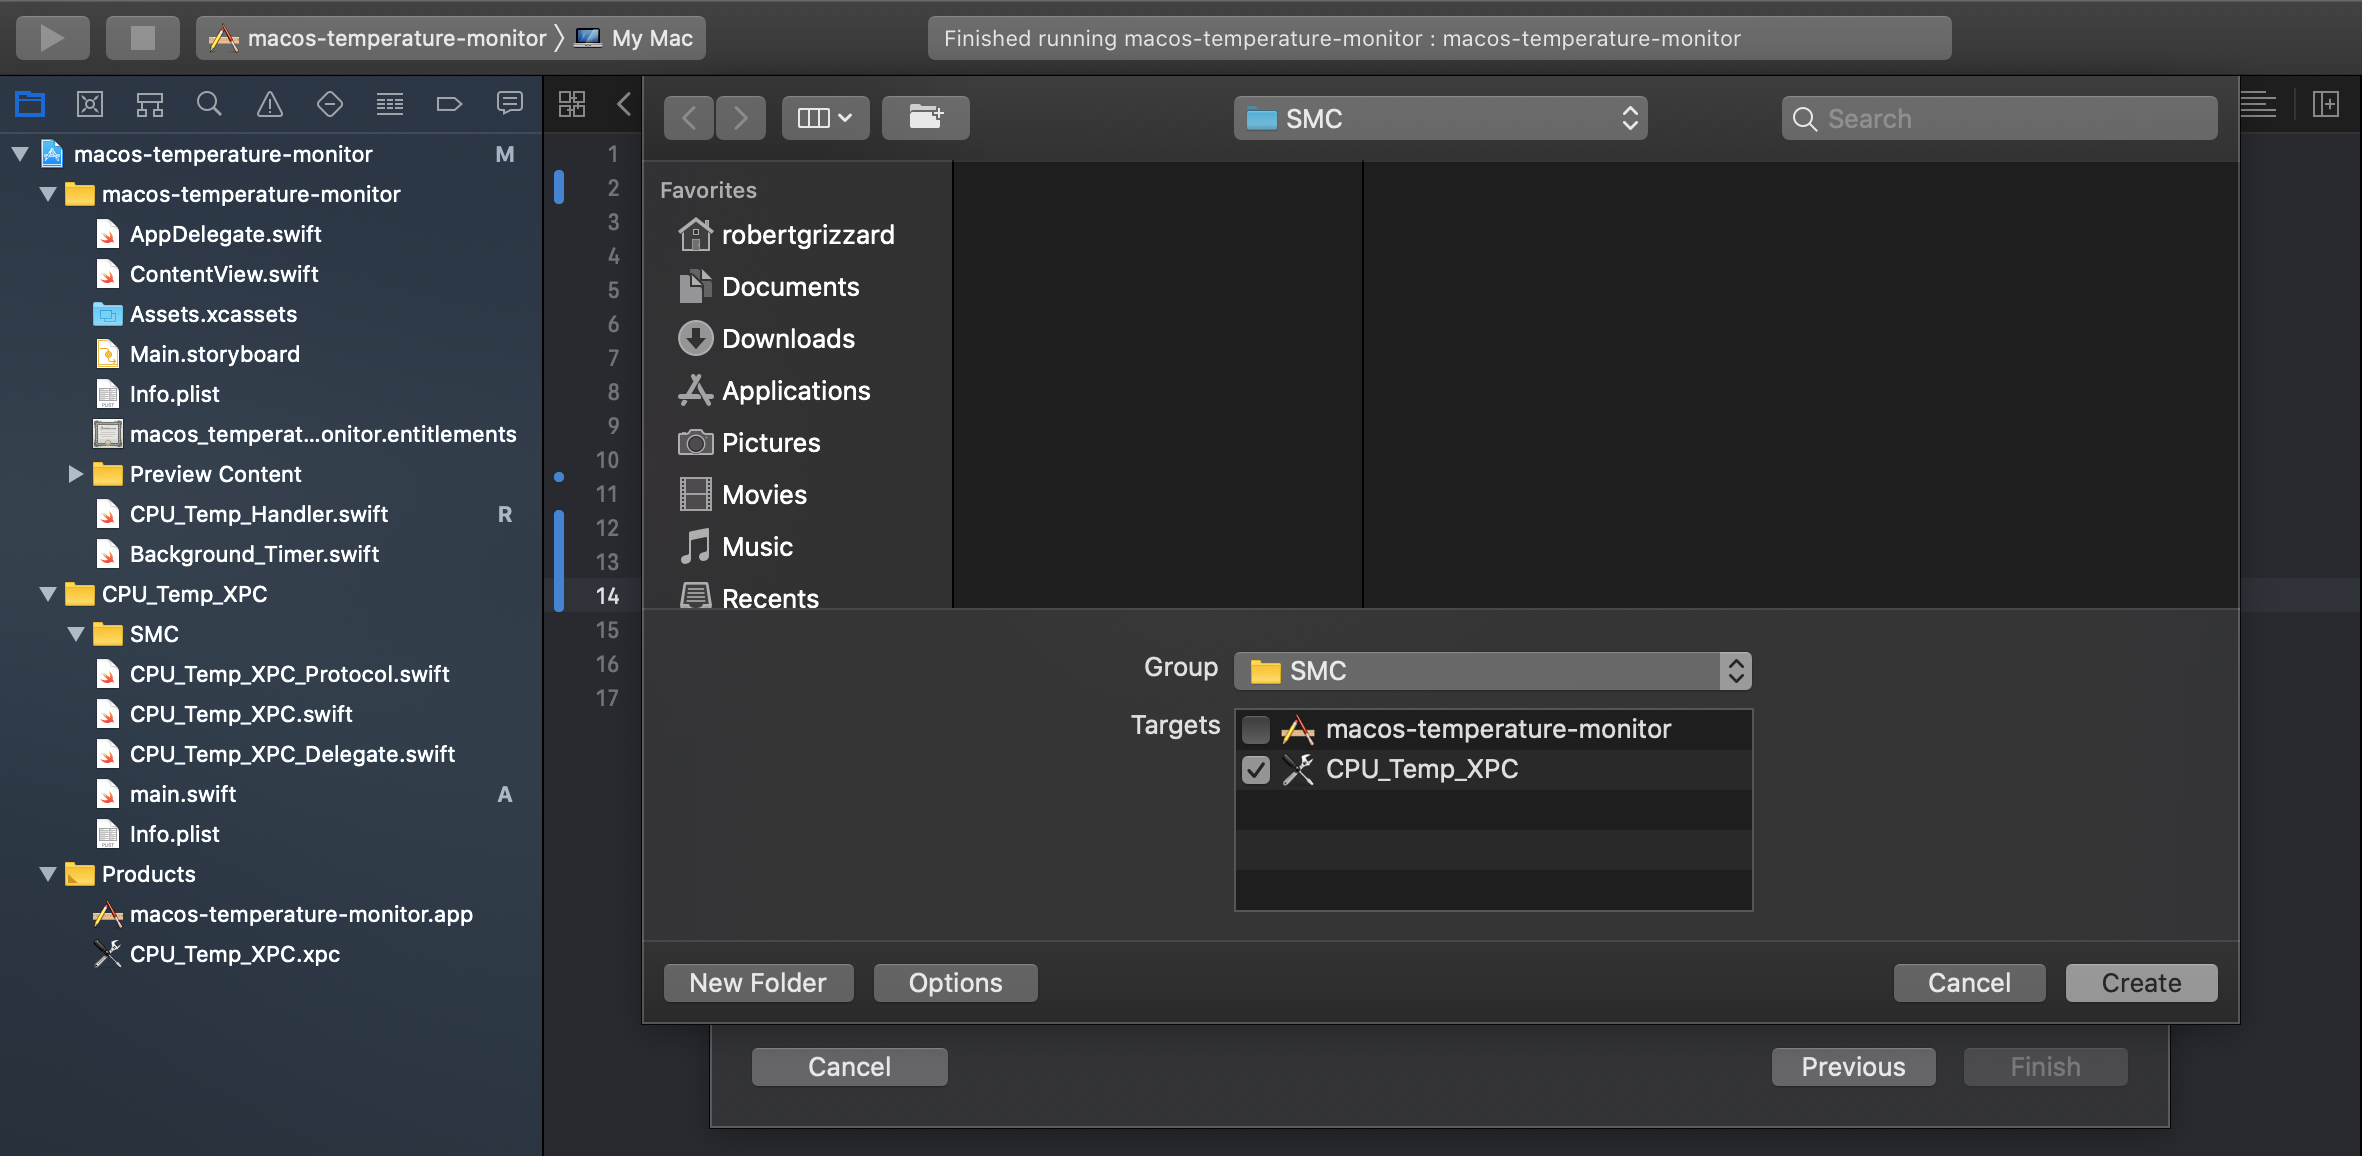Collapse the macos-temperature-monitor group folder
2362x1156 pixels.
pyautogui.click(x=48, y=194)
